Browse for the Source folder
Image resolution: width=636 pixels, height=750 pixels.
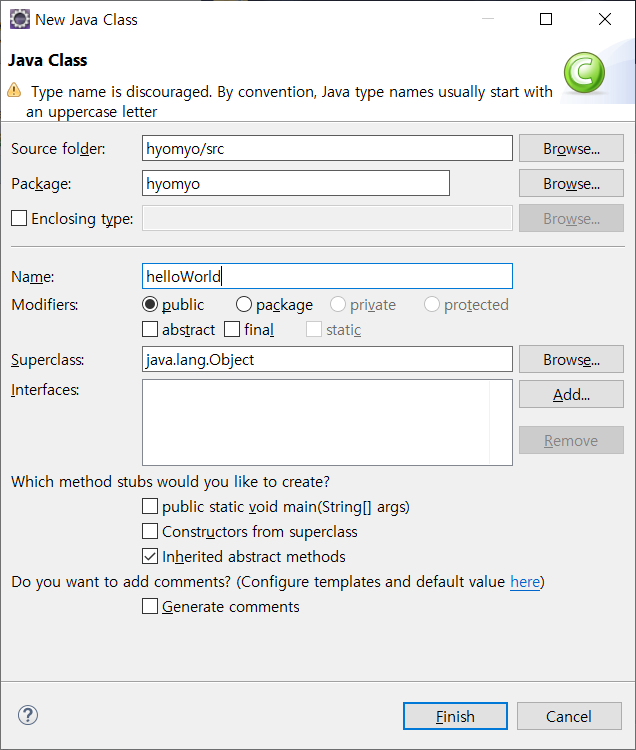pos(571,148)
